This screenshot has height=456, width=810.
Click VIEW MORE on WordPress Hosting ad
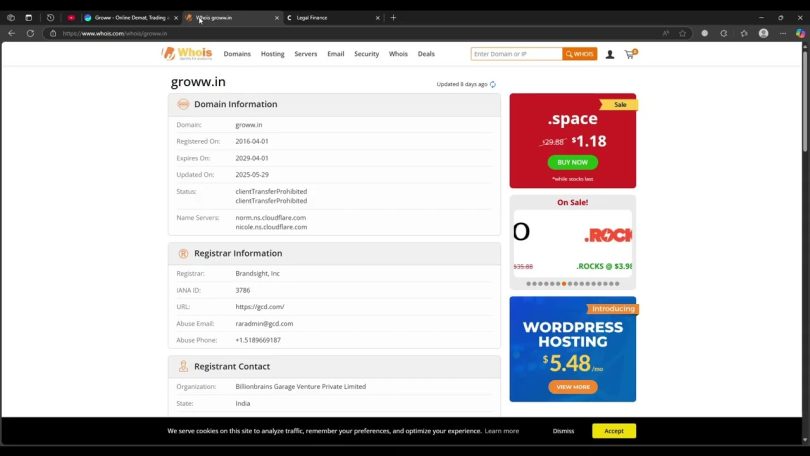click(x=573, y=387)
